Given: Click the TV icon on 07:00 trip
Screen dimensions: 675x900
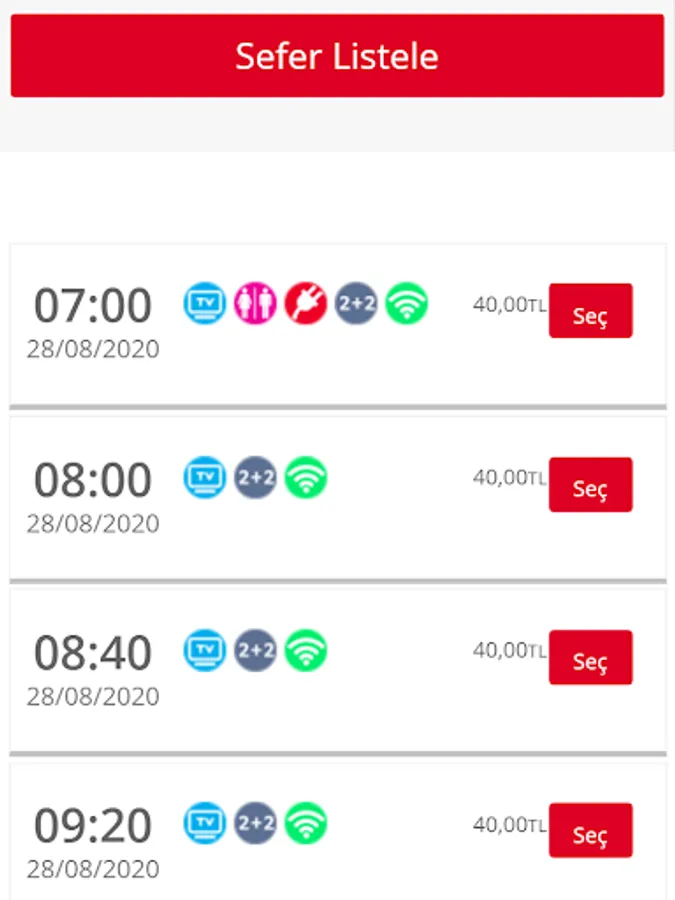Looking at the screenshot, I should (x=205, y=303).
